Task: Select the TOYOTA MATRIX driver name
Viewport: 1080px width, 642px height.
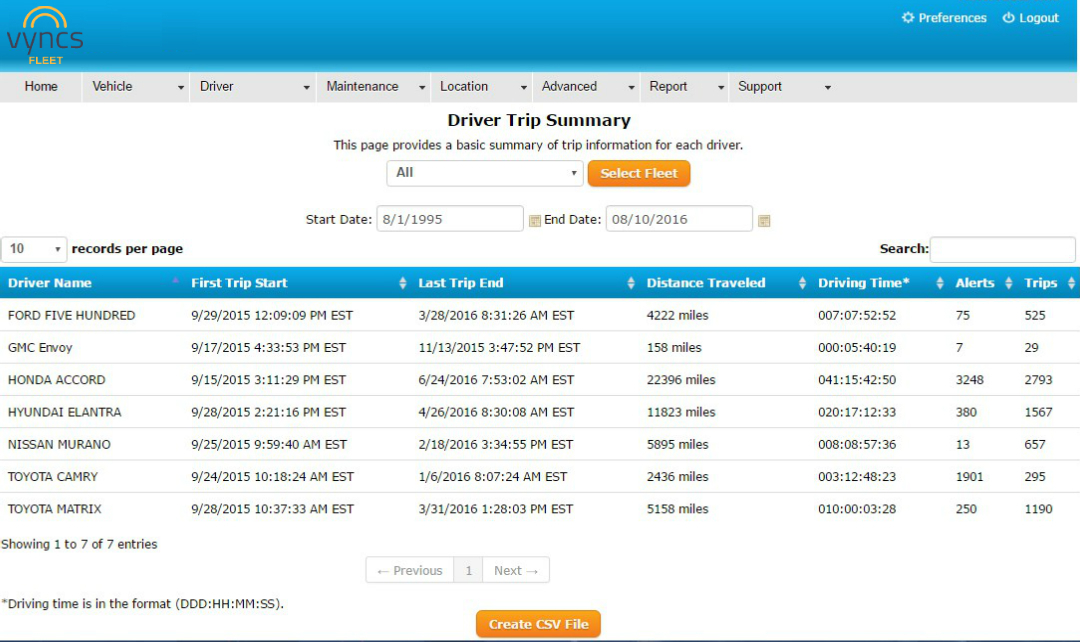Action: pos(54,509)
